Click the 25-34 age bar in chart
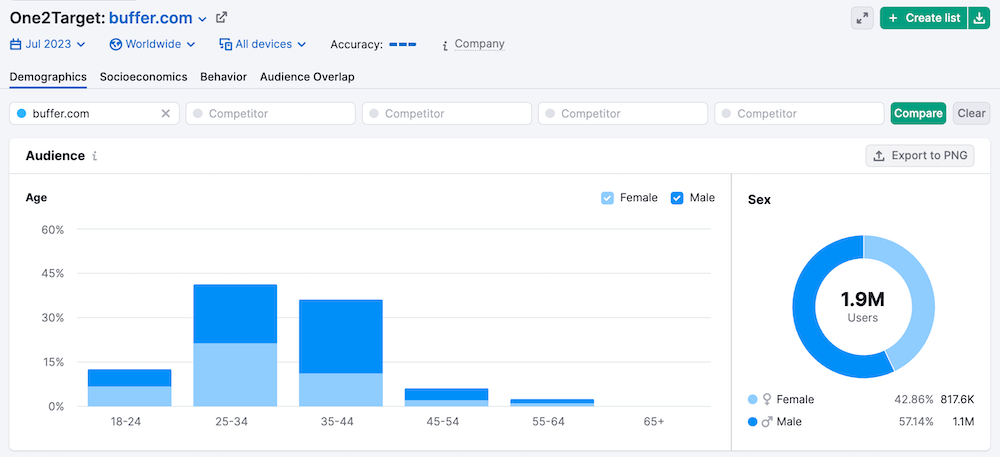The image size is (1000, 457). (235, 345)
